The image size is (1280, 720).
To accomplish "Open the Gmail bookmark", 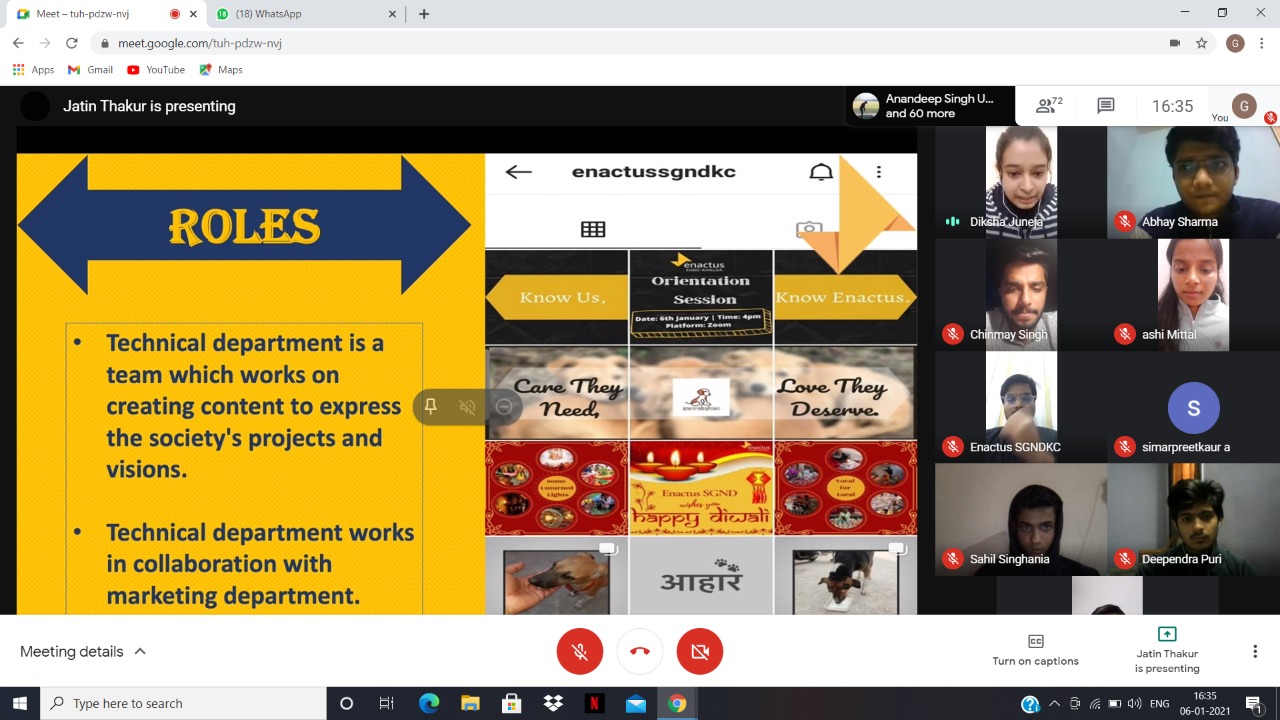I will tap(90, 70).
